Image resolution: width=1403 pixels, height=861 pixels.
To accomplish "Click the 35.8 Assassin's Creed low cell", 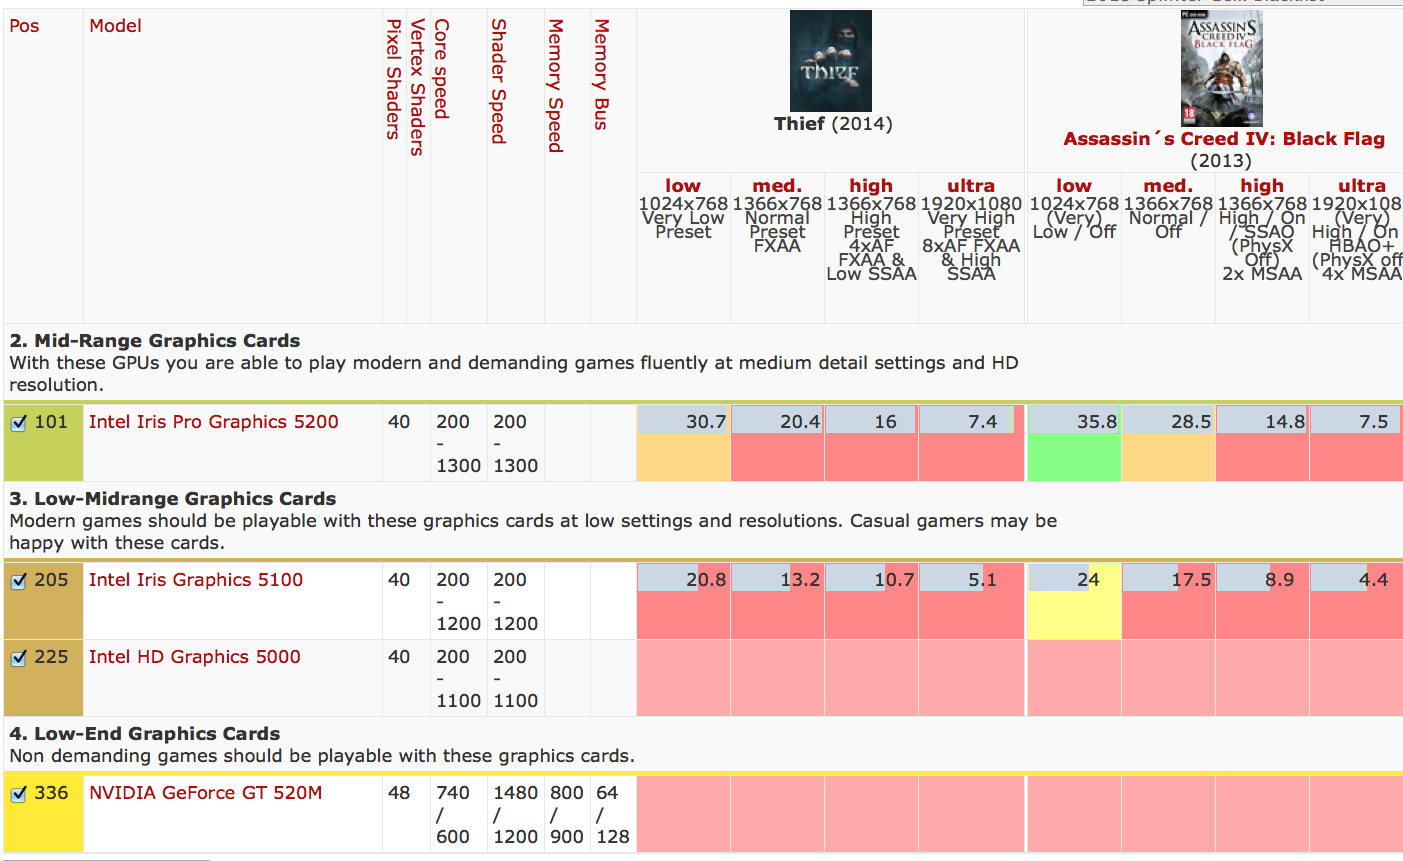I will (1074, 443).
